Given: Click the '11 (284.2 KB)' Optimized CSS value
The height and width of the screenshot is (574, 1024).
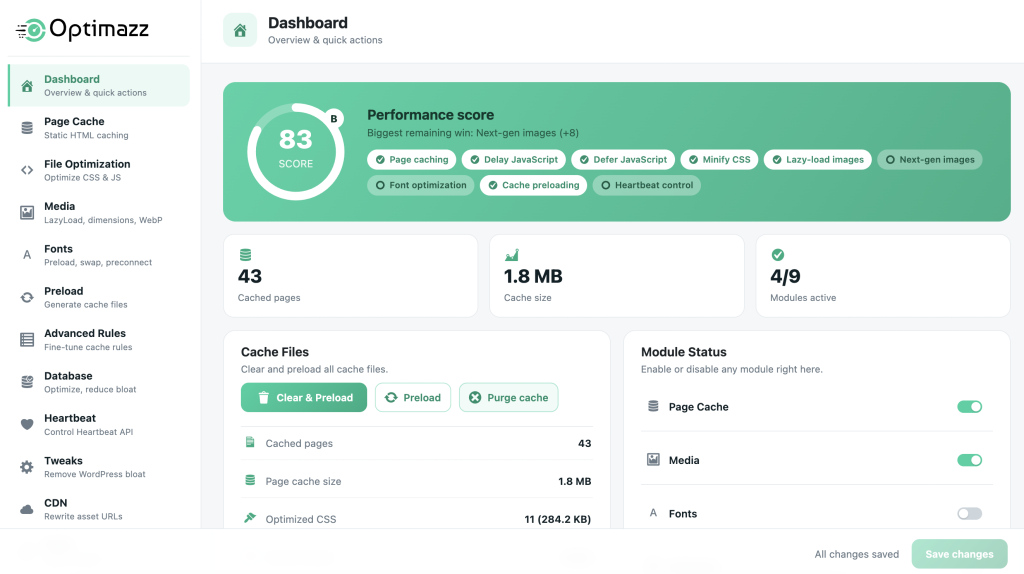Looking at the screenshot, I should click(x=558, y=519).
